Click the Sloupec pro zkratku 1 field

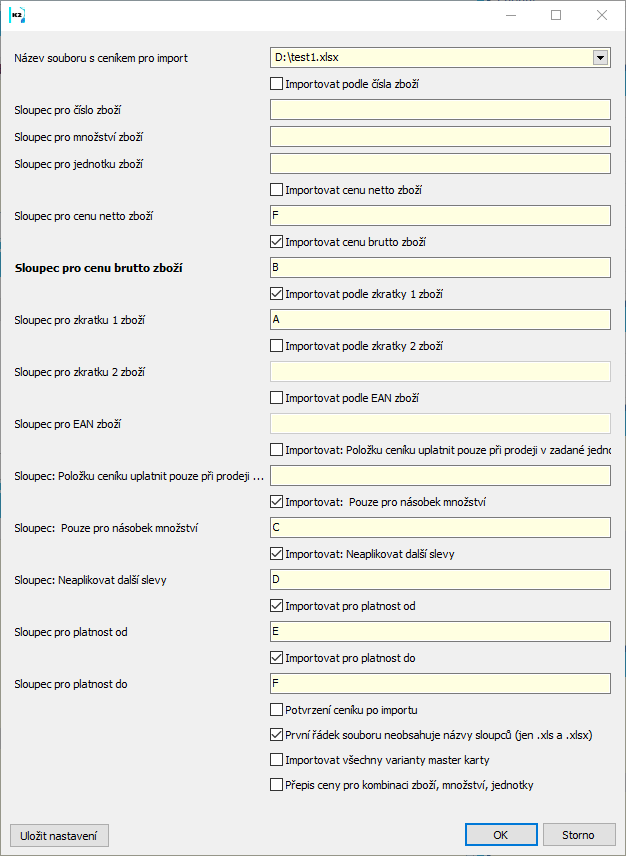(x=440, y=319)
